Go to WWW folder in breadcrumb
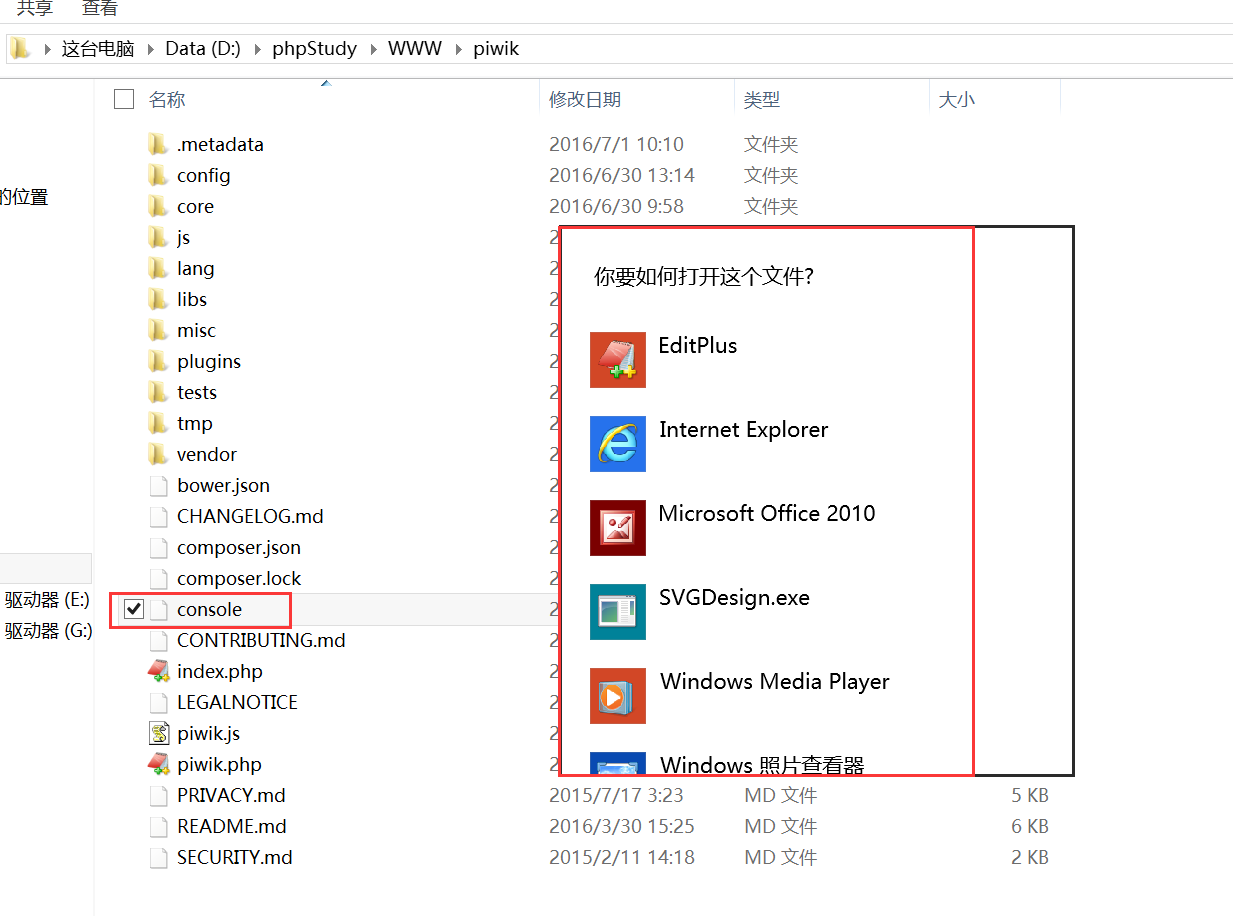Viewport: 1233px width, 916px height. point(415,49)
